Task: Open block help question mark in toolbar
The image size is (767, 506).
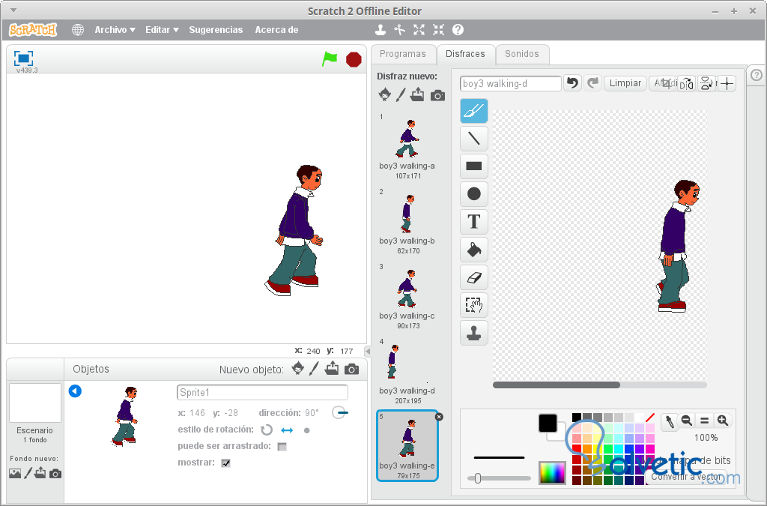Action: (x=458, y=30)
